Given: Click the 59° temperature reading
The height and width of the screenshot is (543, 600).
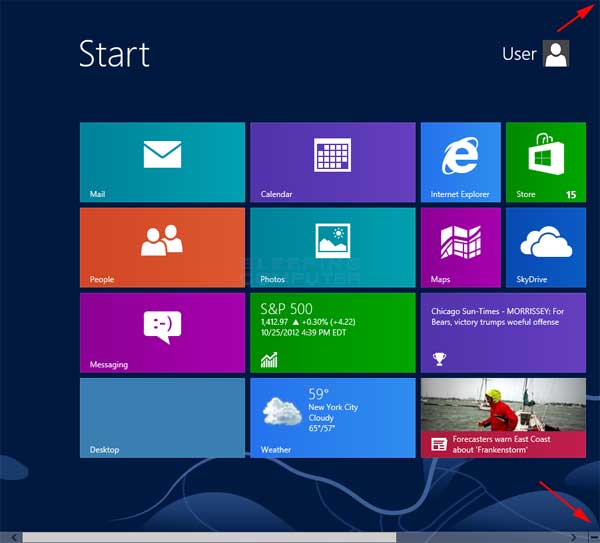Looking at the screenshot, I should coord(318,393).
